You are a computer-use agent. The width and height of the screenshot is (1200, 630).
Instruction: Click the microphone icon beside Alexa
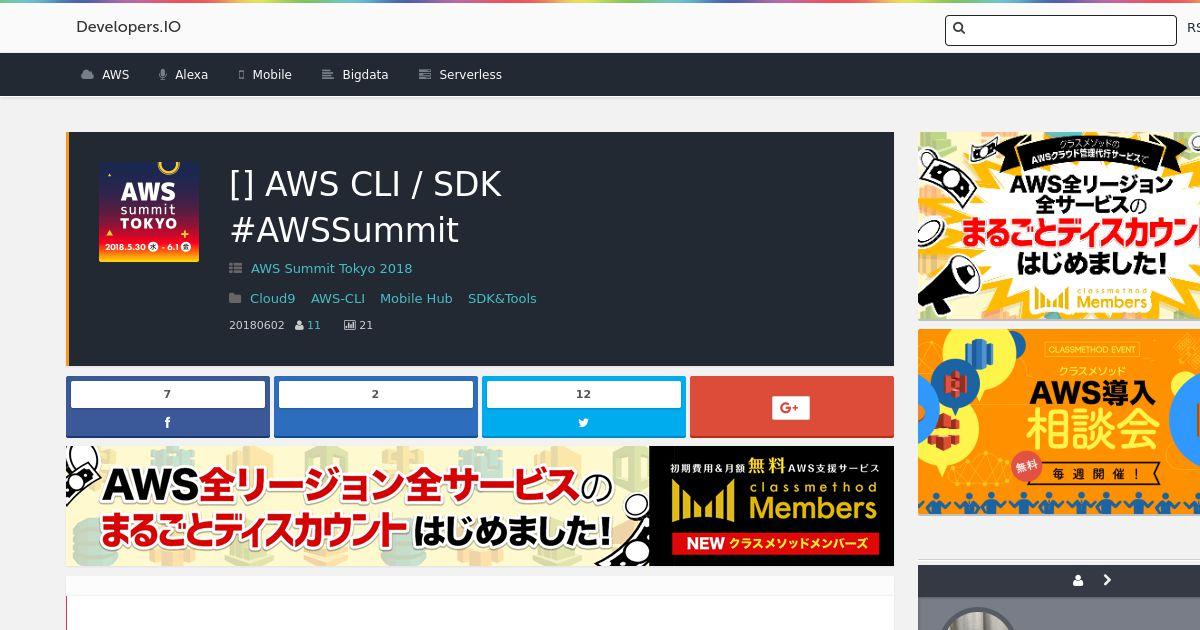163,75
